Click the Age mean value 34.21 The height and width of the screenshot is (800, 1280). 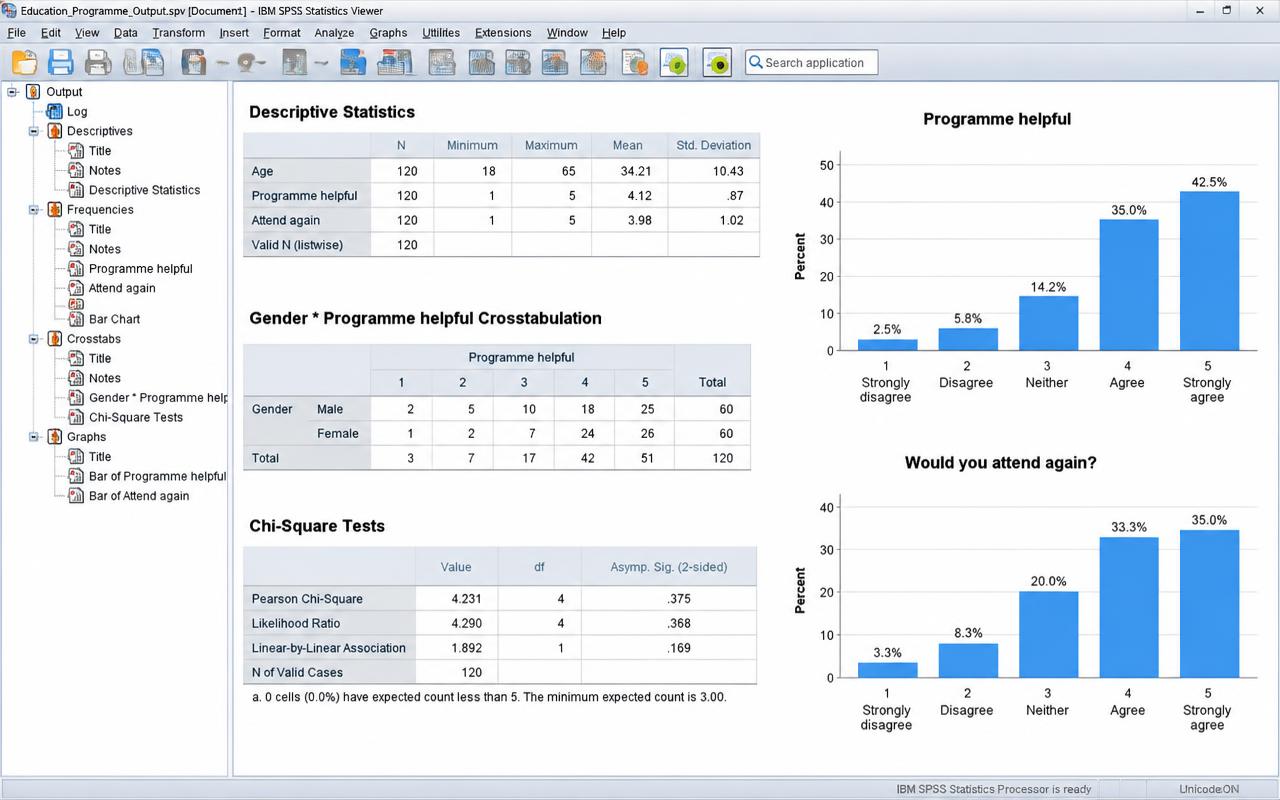coord(636,171)
